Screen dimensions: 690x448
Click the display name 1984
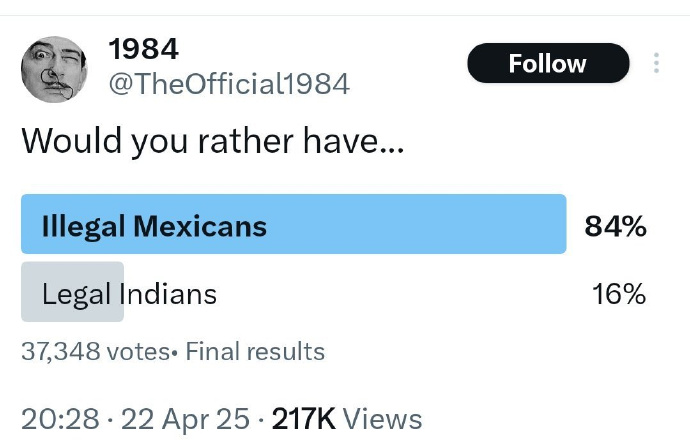pyautogui.click(x=143, y=49)
